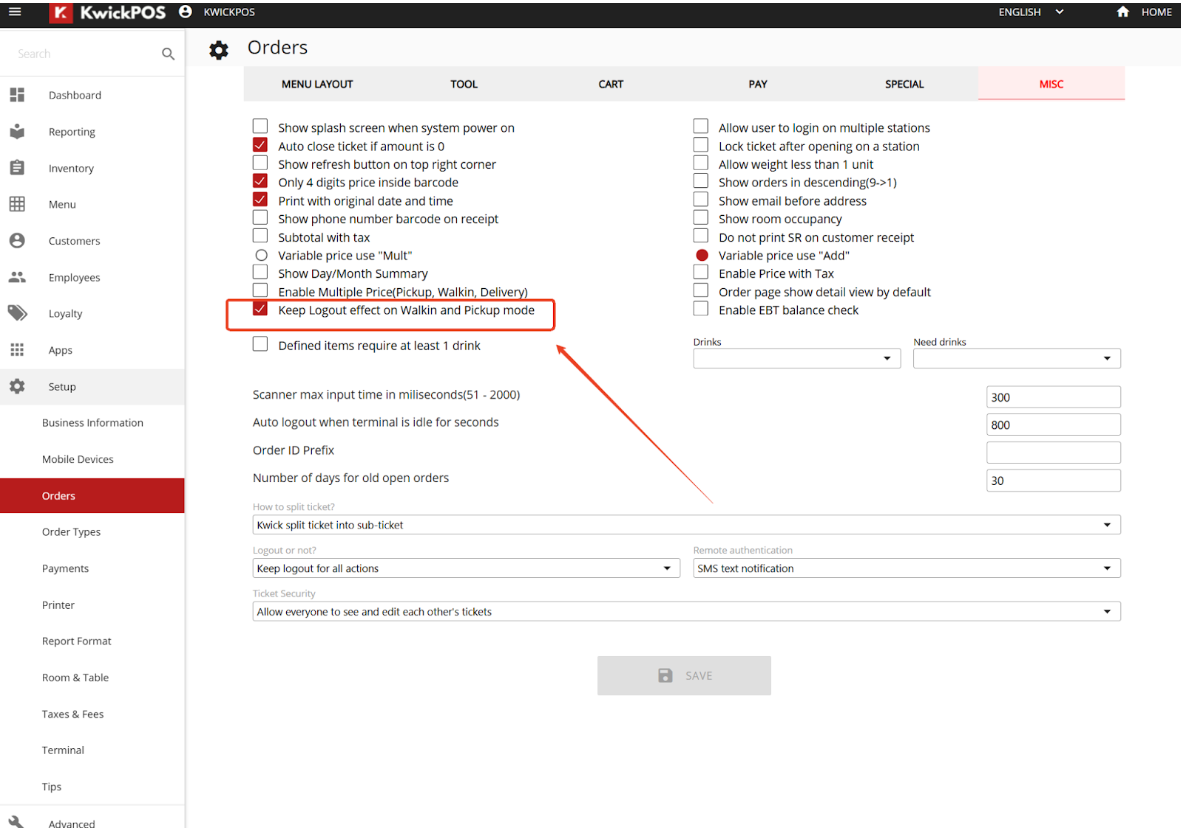The width and height of the screenshot is (1183, 828).
Task: Enable Subtotal with tax checkbox
Action: click(x=260, y=236)
